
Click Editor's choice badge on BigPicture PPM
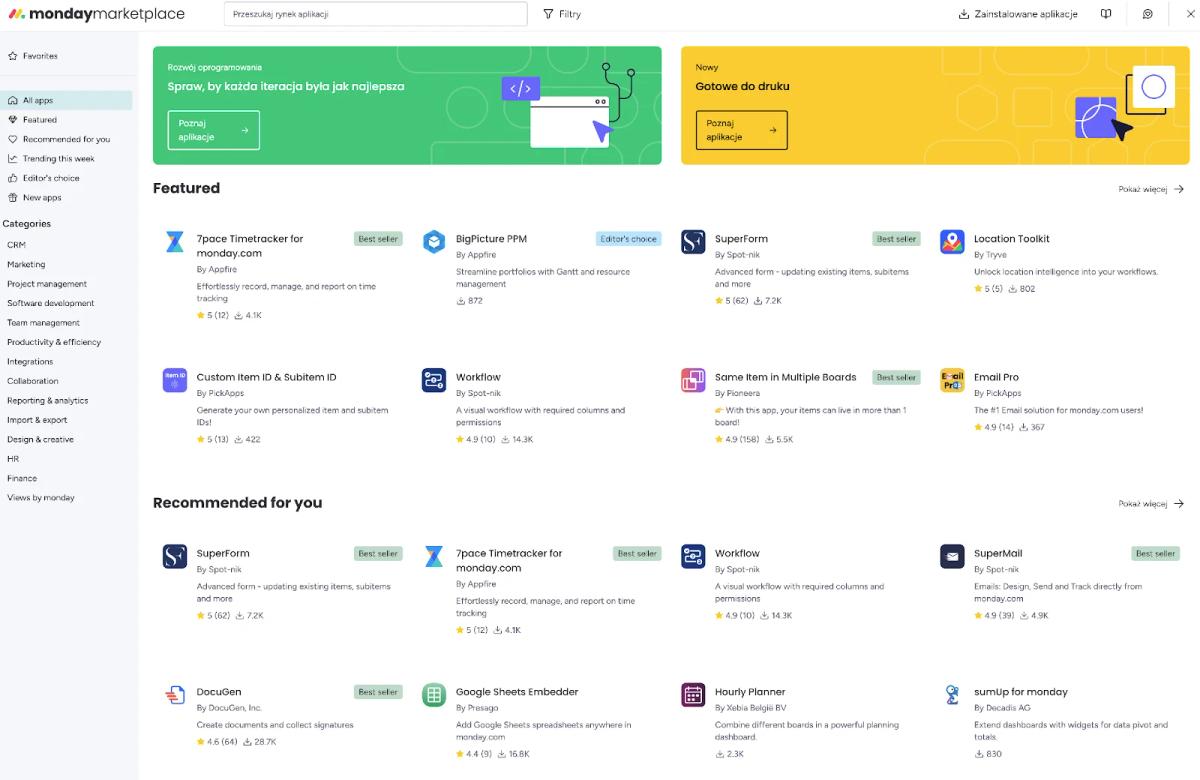point(628,239)
